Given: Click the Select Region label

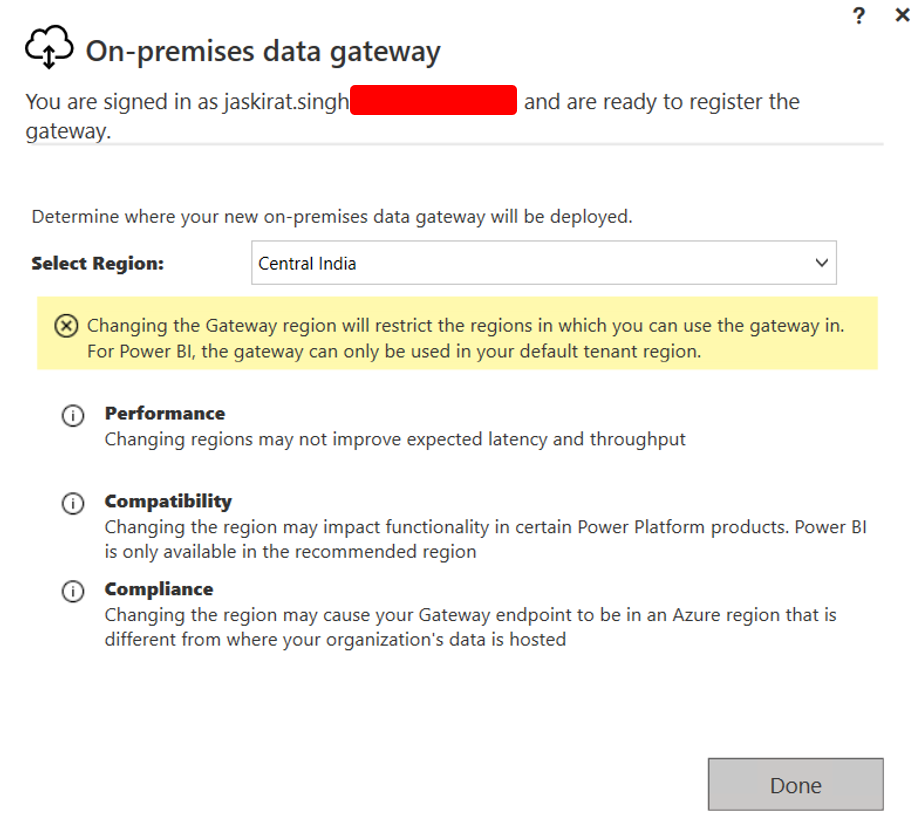Looking at the screenshot, I should point(98,263).
